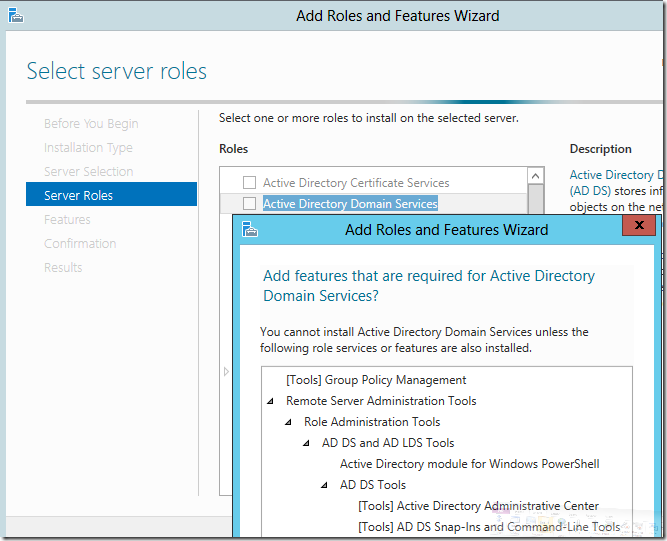Toggle Active Directory Domain Services checkbox
This screenshot has height=541, width=667.
click(250, 204)
